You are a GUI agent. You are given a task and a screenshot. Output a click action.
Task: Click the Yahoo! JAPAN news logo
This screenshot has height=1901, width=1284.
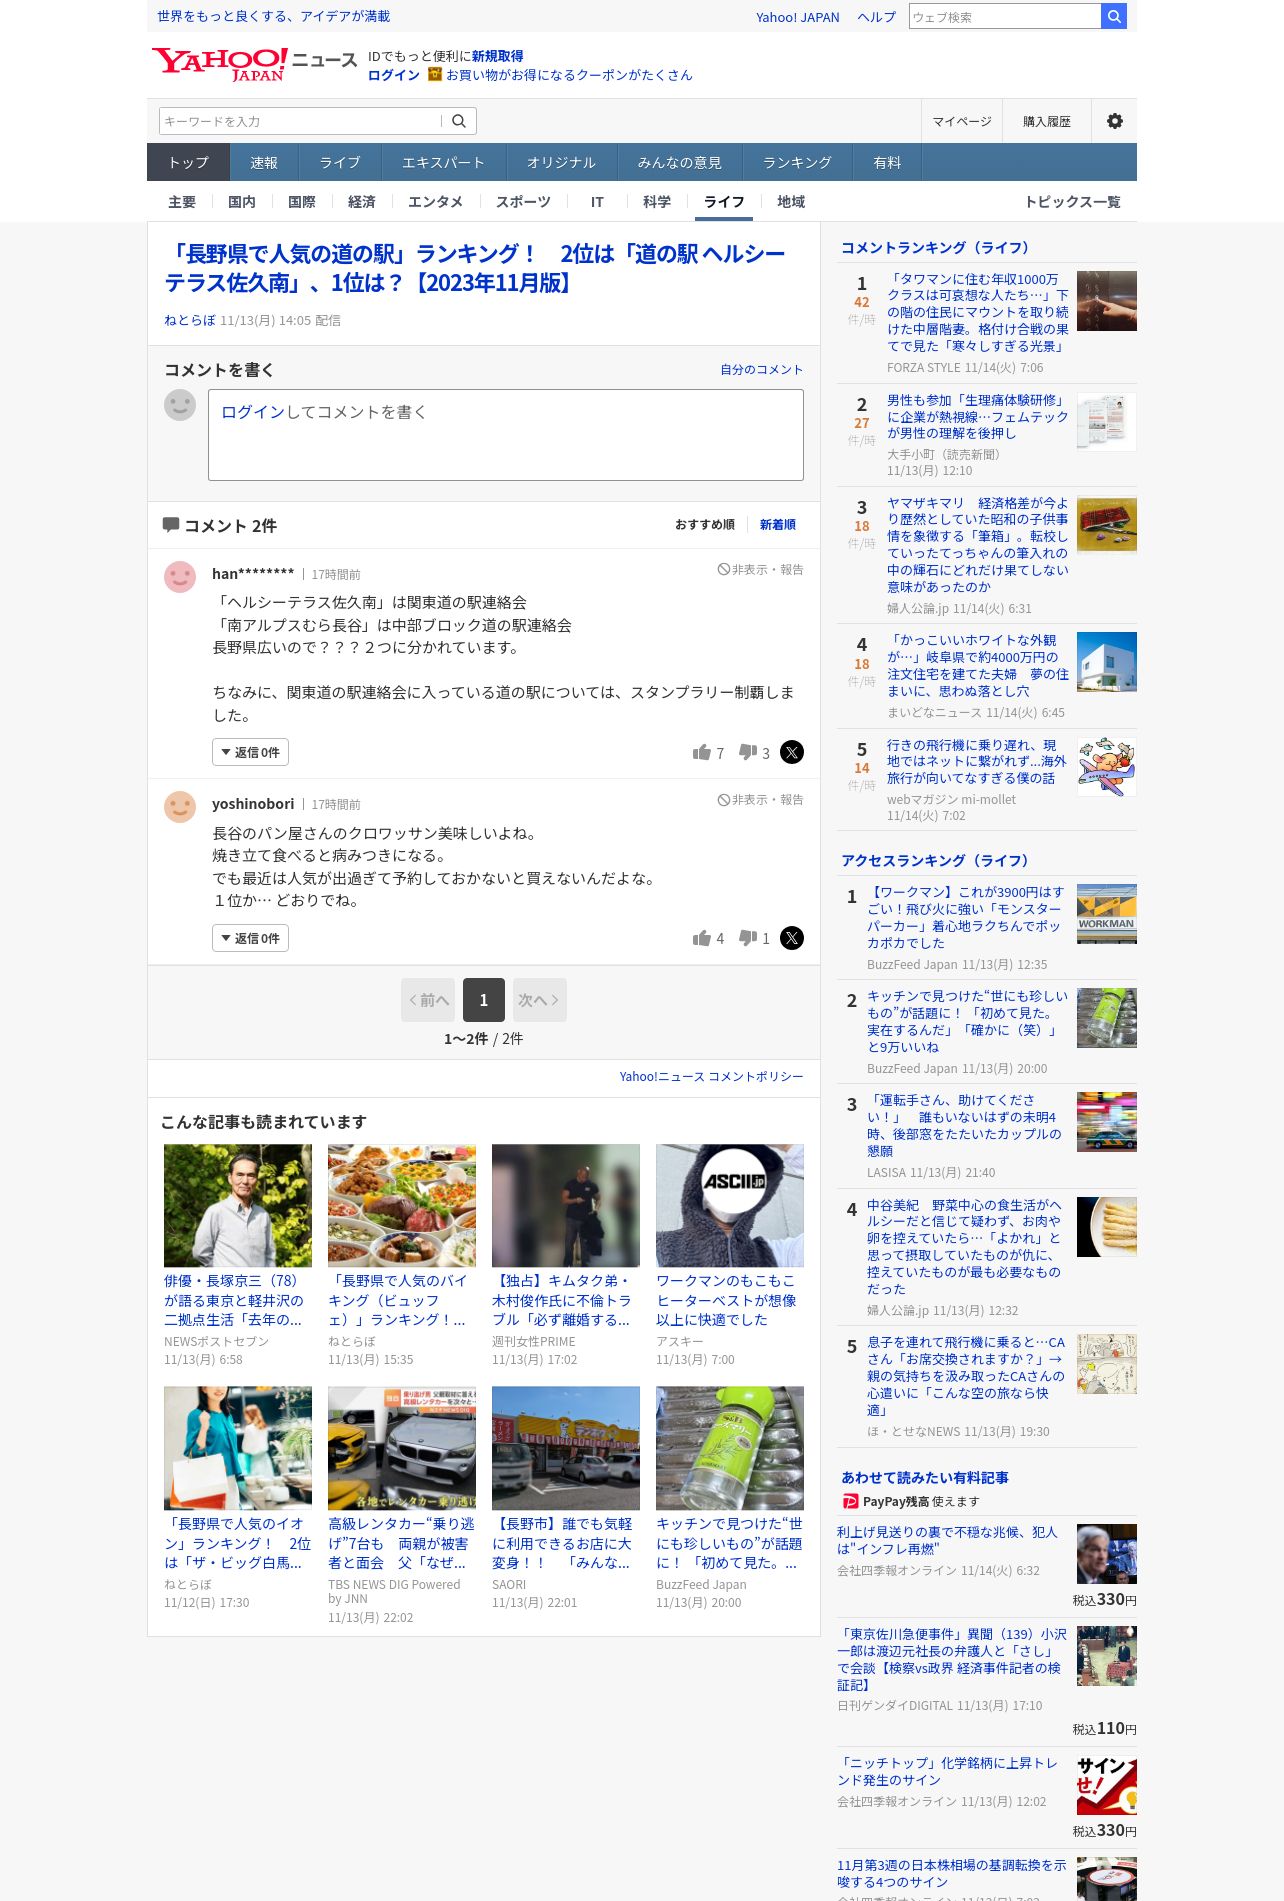click(254, 64)
